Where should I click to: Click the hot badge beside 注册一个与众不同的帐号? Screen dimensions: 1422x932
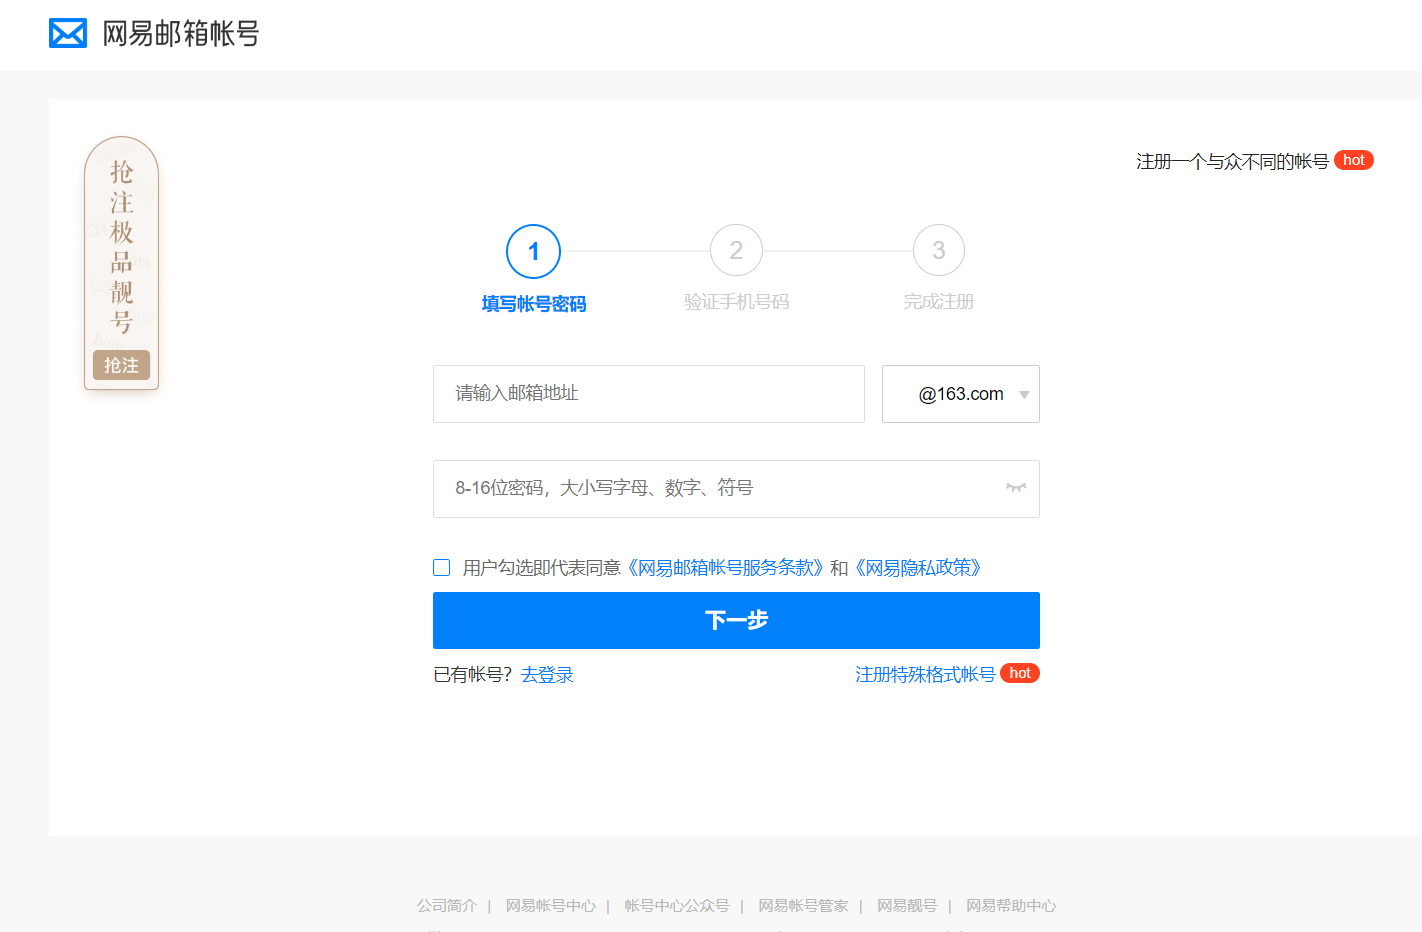click(1354, 160)
